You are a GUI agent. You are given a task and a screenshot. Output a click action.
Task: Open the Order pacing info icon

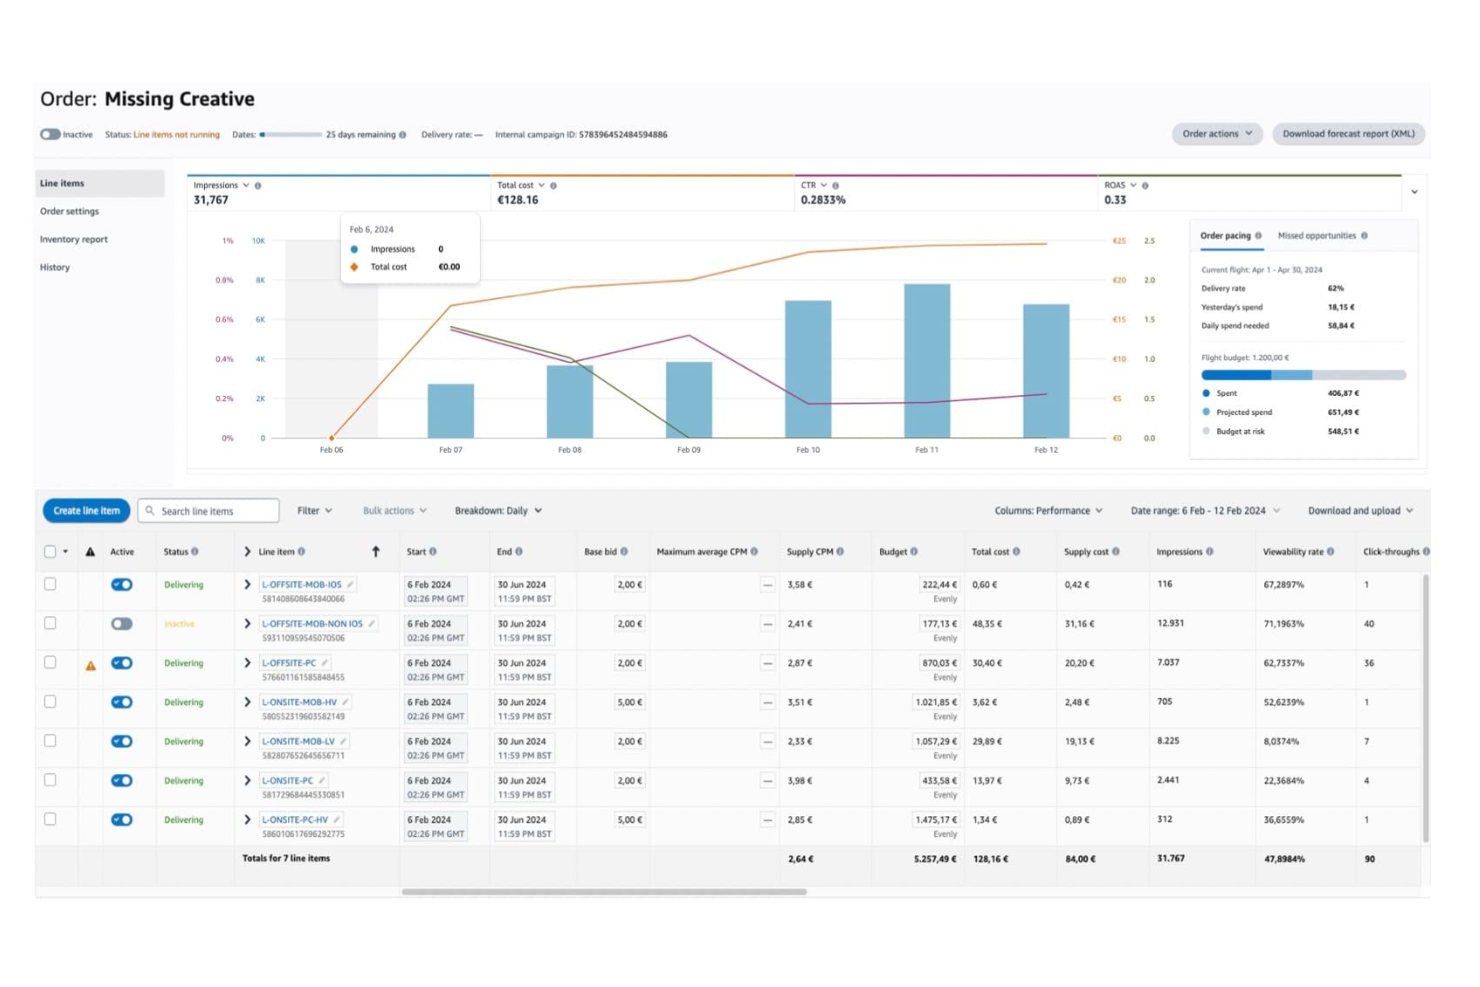[x=1259, y=235]
